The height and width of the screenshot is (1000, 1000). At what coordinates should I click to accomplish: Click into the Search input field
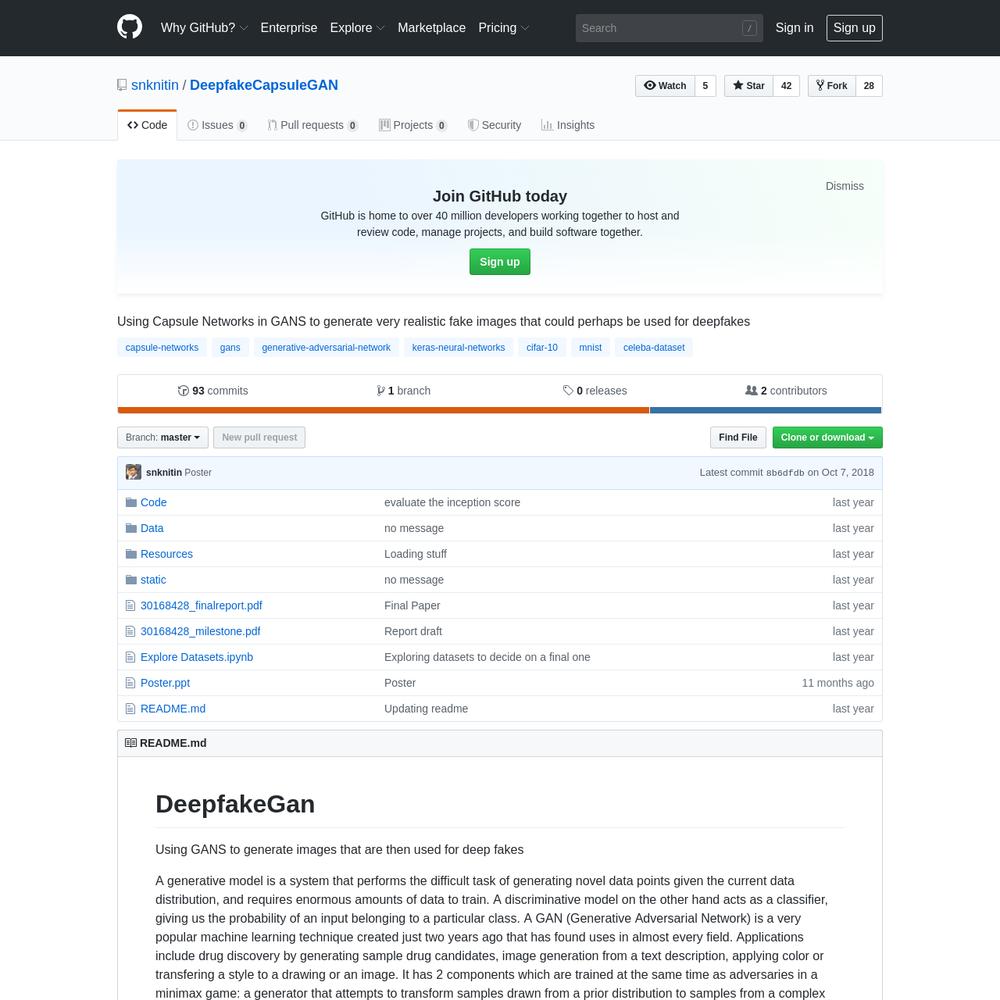point(669,28)
